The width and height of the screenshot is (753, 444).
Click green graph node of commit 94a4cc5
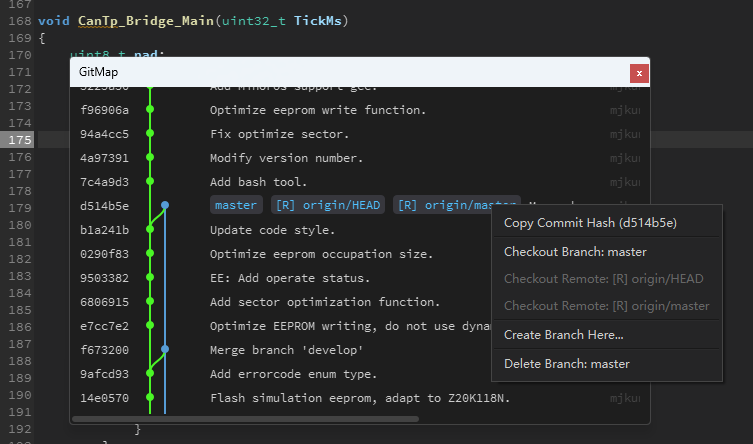click(150, 133)
